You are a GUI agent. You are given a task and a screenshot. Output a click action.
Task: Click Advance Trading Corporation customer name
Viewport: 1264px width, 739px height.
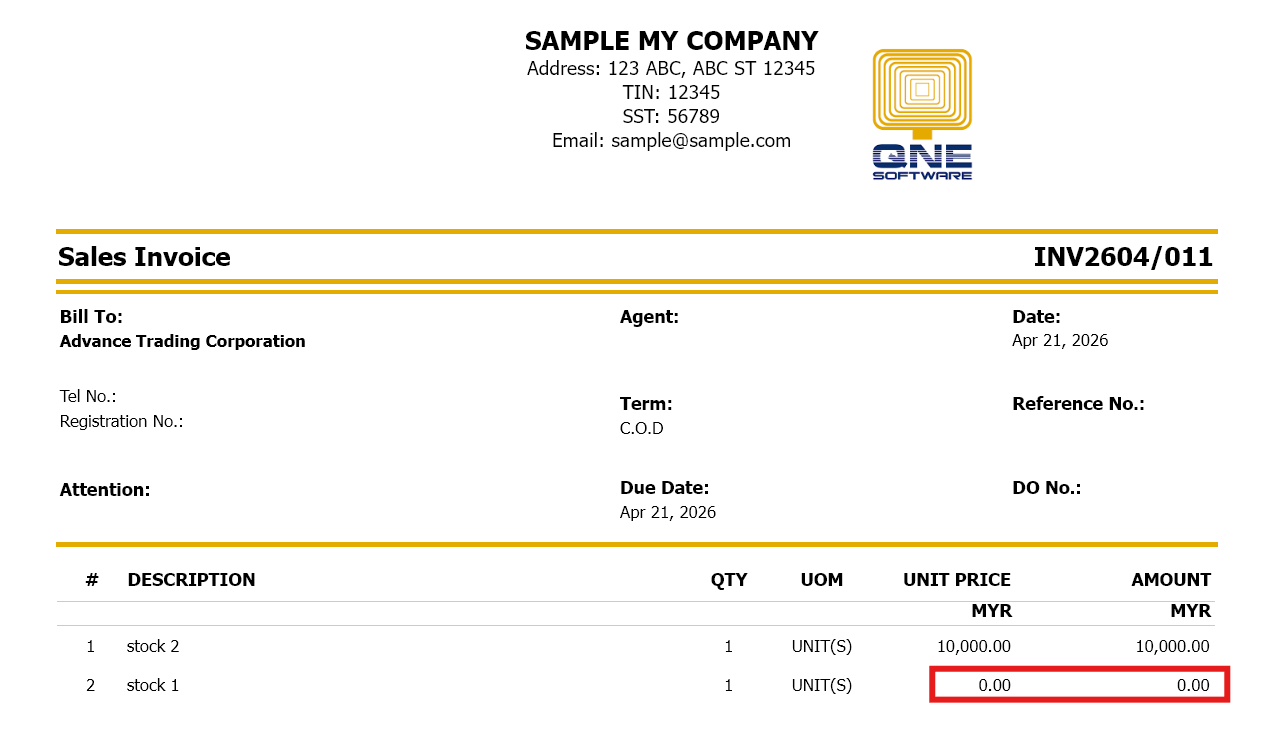182,342
